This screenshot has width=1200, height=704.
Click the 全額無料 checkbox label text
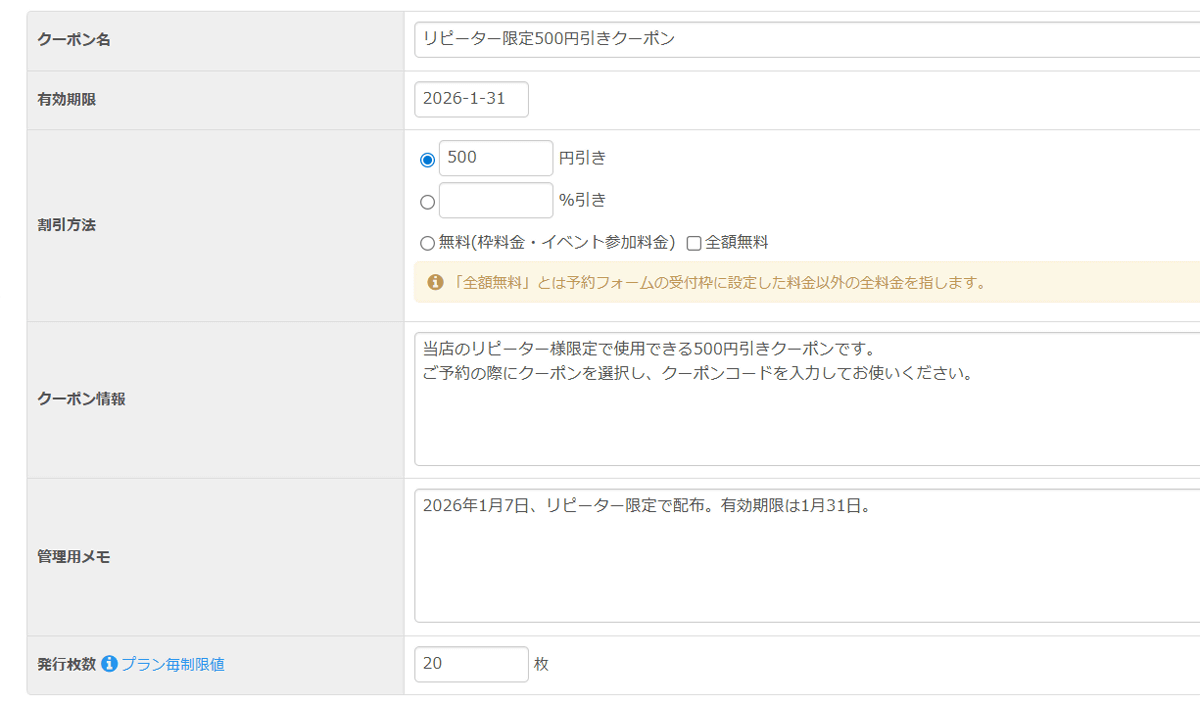click(737, 242)
